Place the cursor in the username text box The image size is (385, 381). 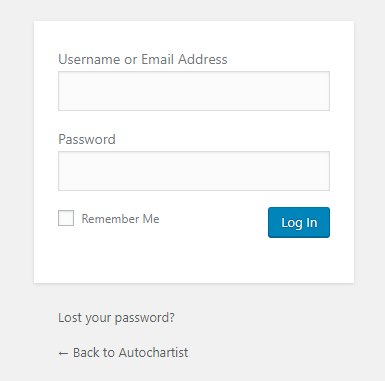coord(194,91)
